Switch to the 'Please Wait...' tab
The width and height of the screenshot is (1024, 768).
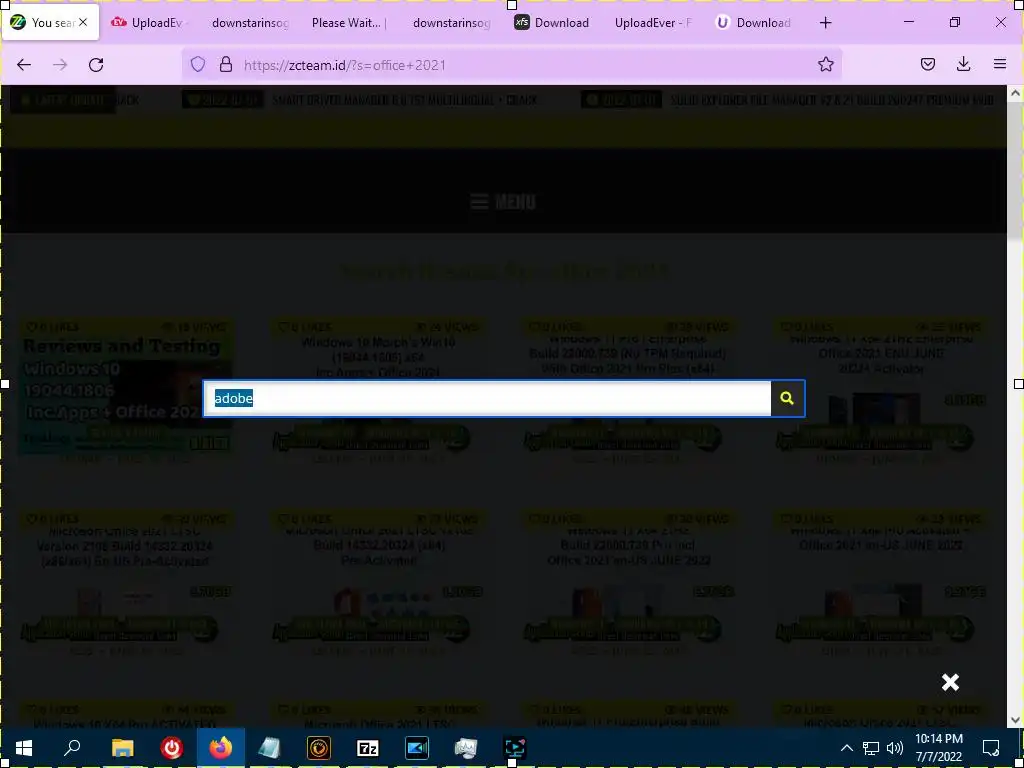pos(347,23)
